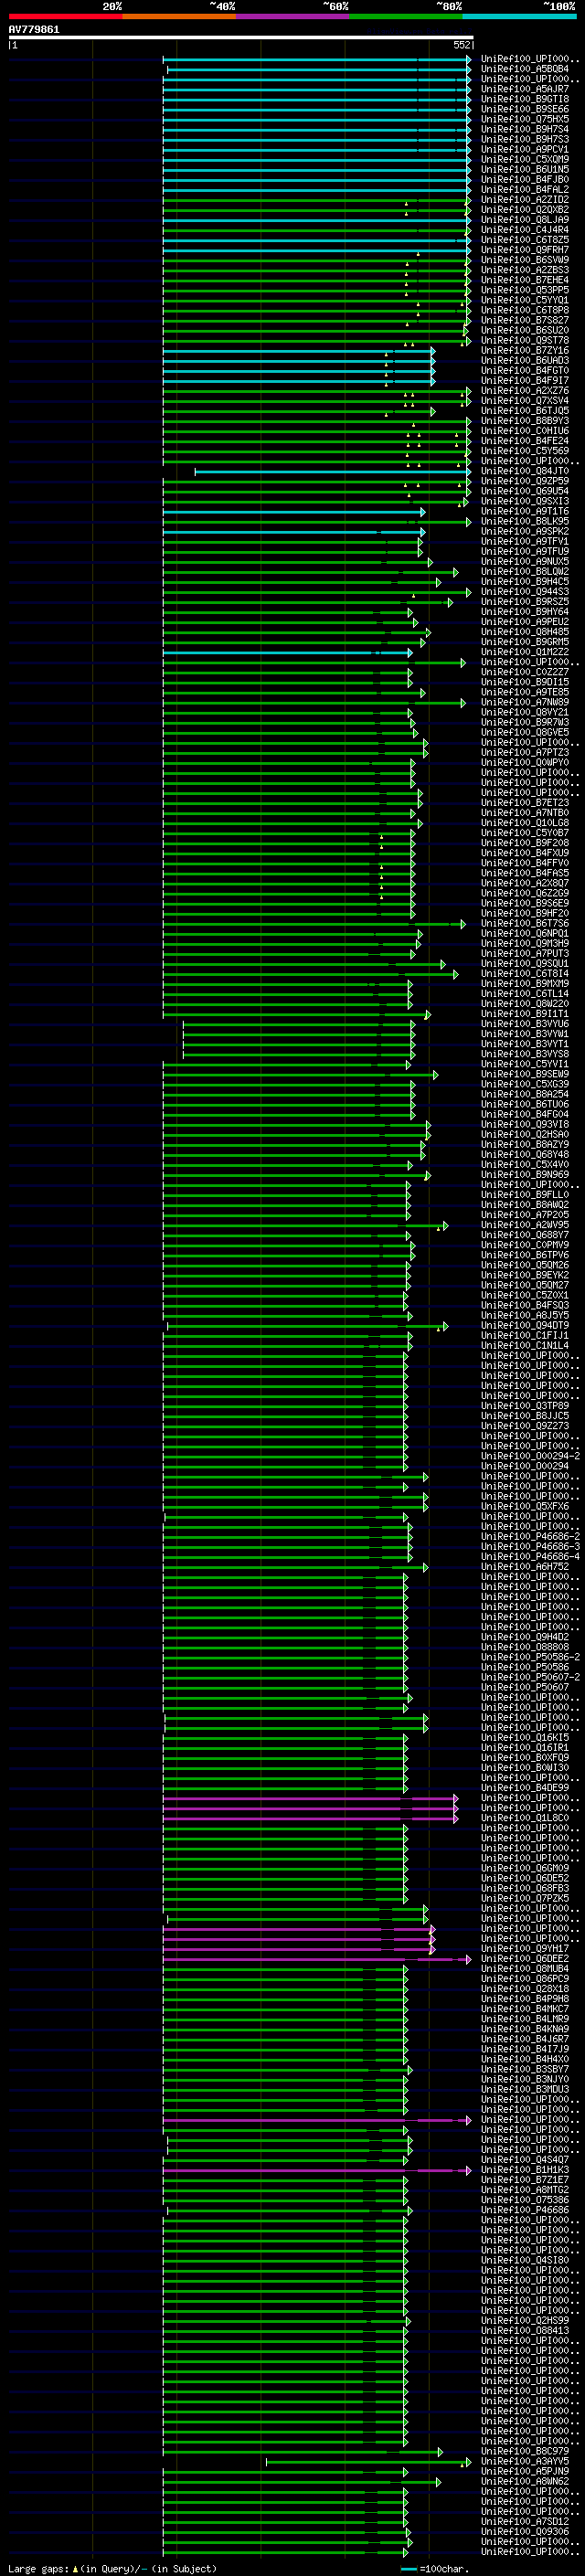This screenshot has width=585, height=2576.
Task: Open hit UniRef100_B9GTI8
Action: (x=525, y=99)
